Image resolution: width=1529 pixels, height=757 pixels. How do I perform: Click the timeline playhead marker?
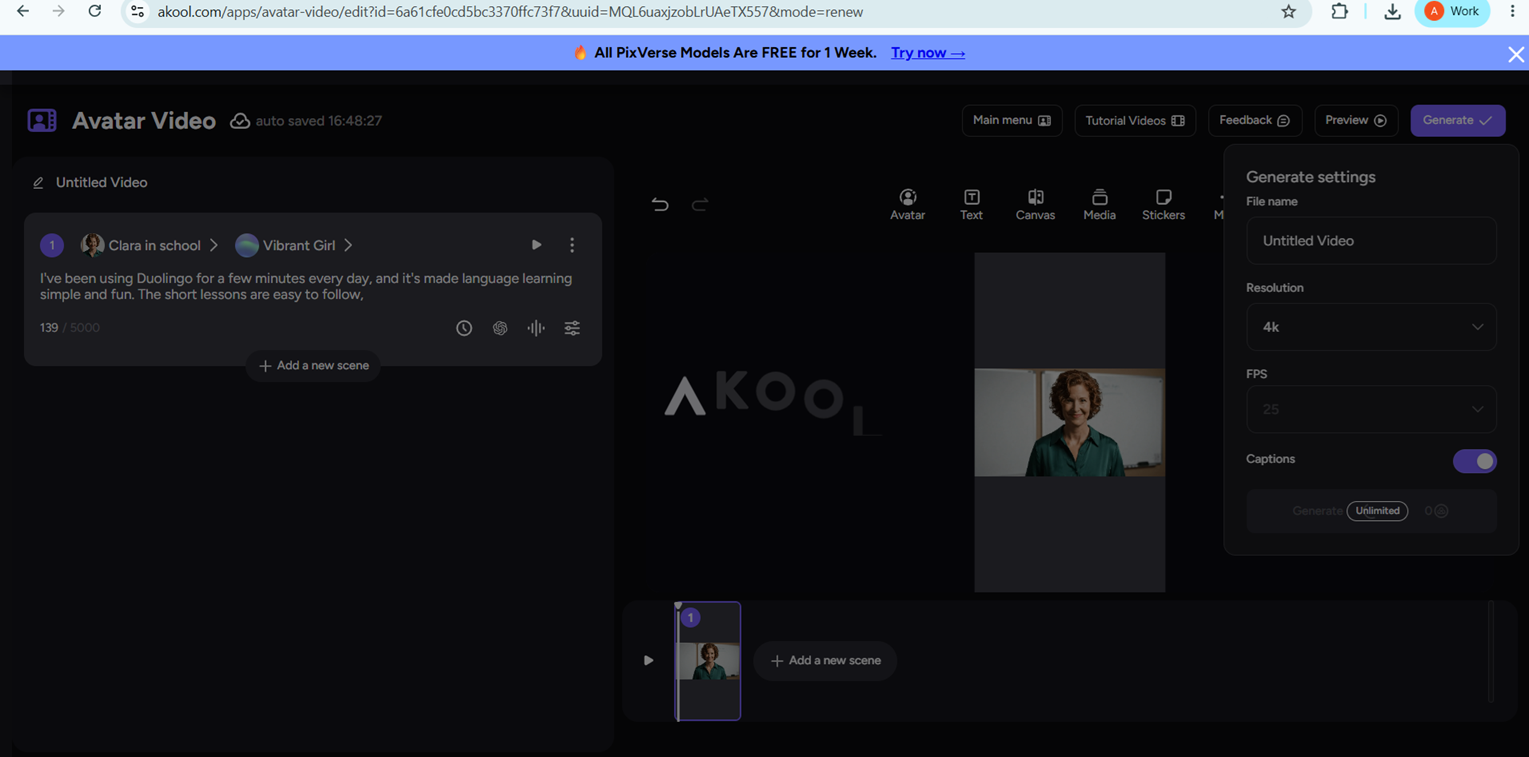pyautogui.click(x=678, y=606)
